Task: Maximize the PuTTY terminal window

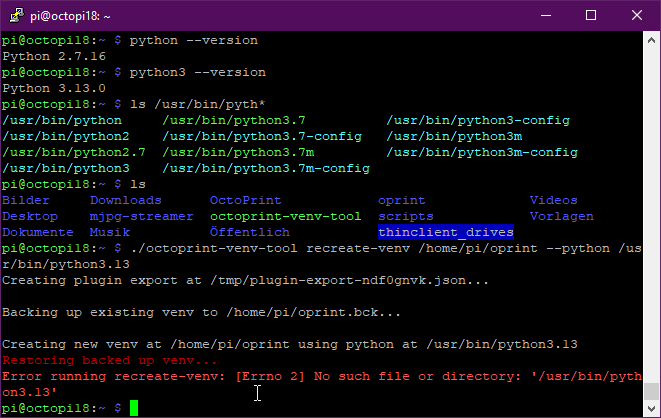Action: click(x=591, y=15)
